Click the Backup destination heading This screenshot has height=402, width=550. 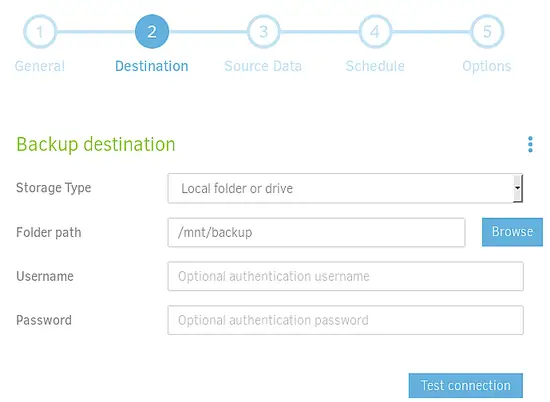[x=96, y=144]
